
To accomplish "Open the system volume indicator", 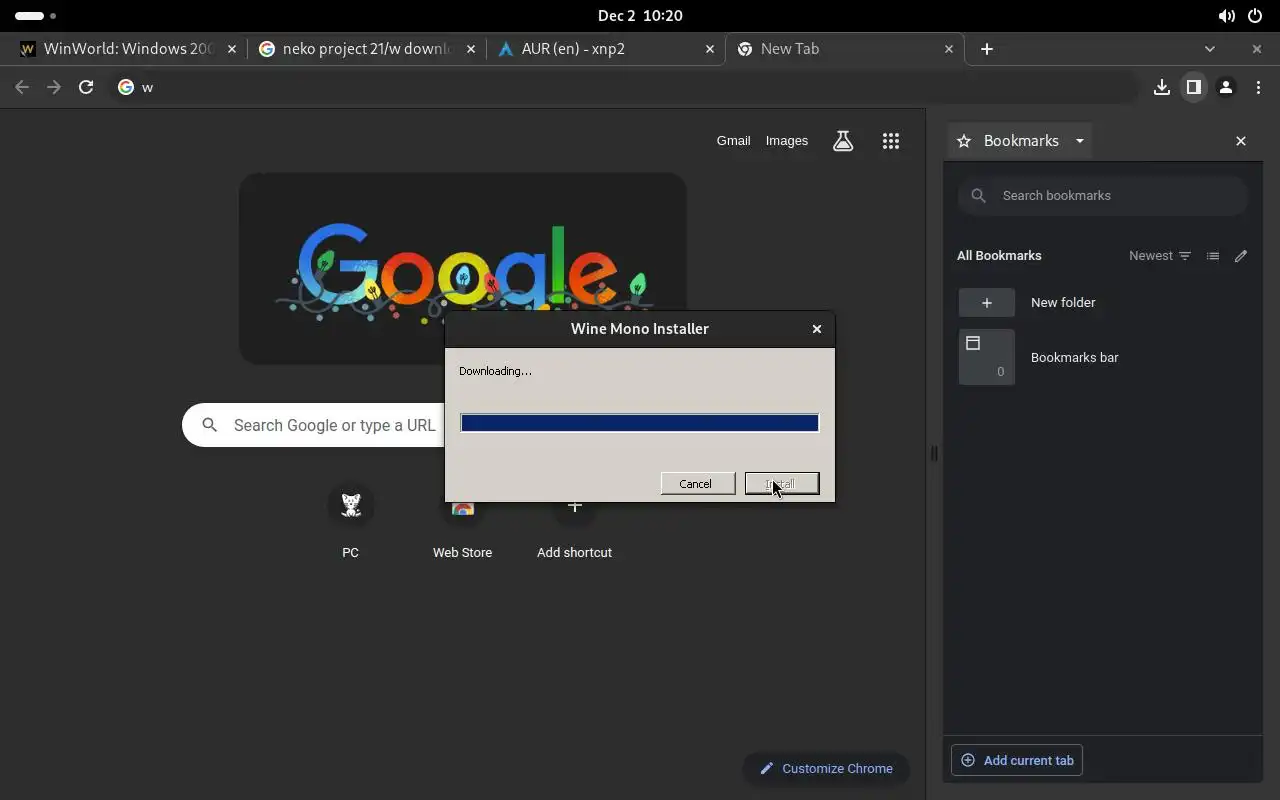I will (1226, 16).
